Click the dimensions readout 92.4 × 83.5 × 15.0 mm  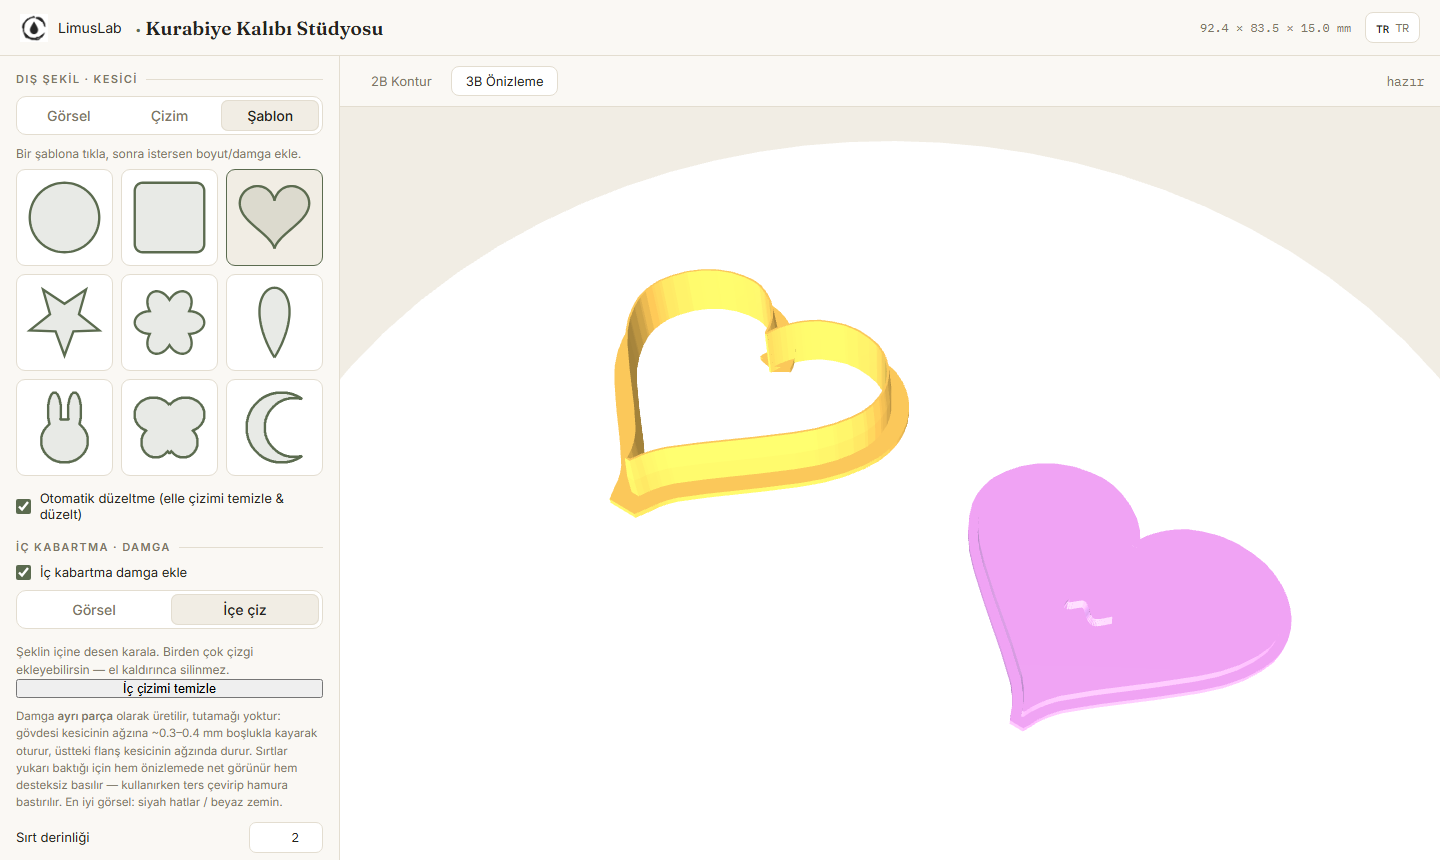[x=1275, y=28]
